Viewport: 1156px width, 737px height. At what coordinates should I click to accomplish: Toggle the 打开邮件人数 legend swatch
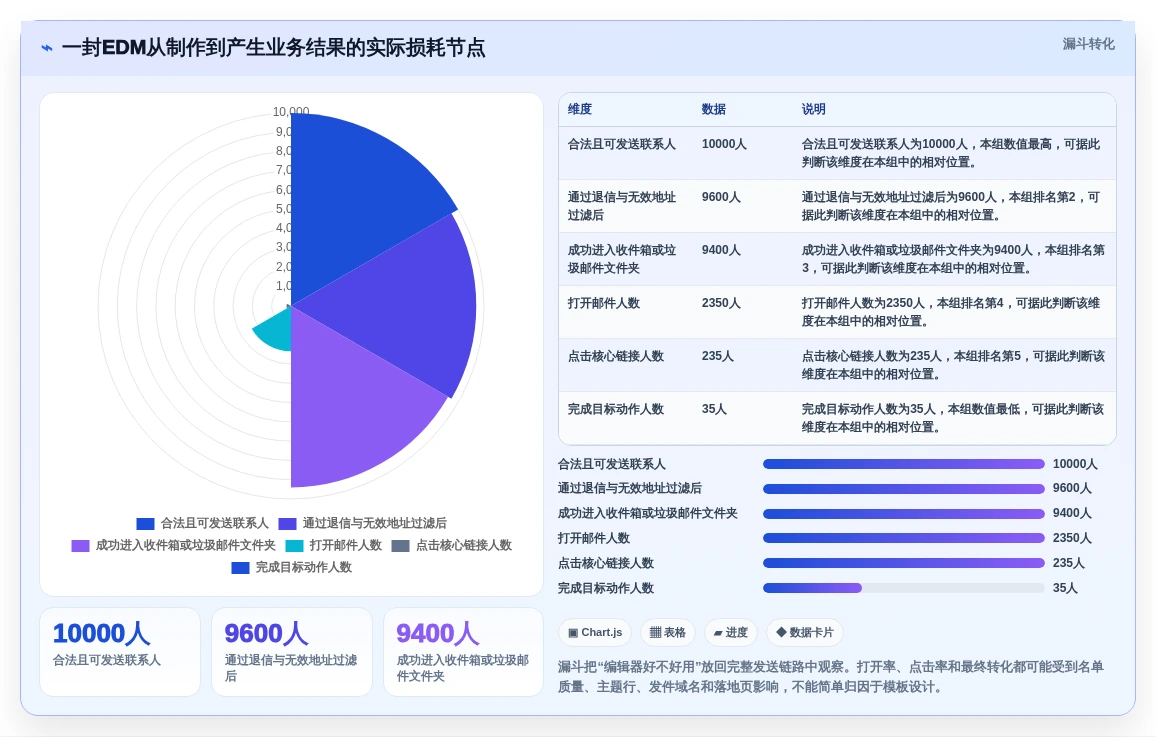(x=294, y=545)
